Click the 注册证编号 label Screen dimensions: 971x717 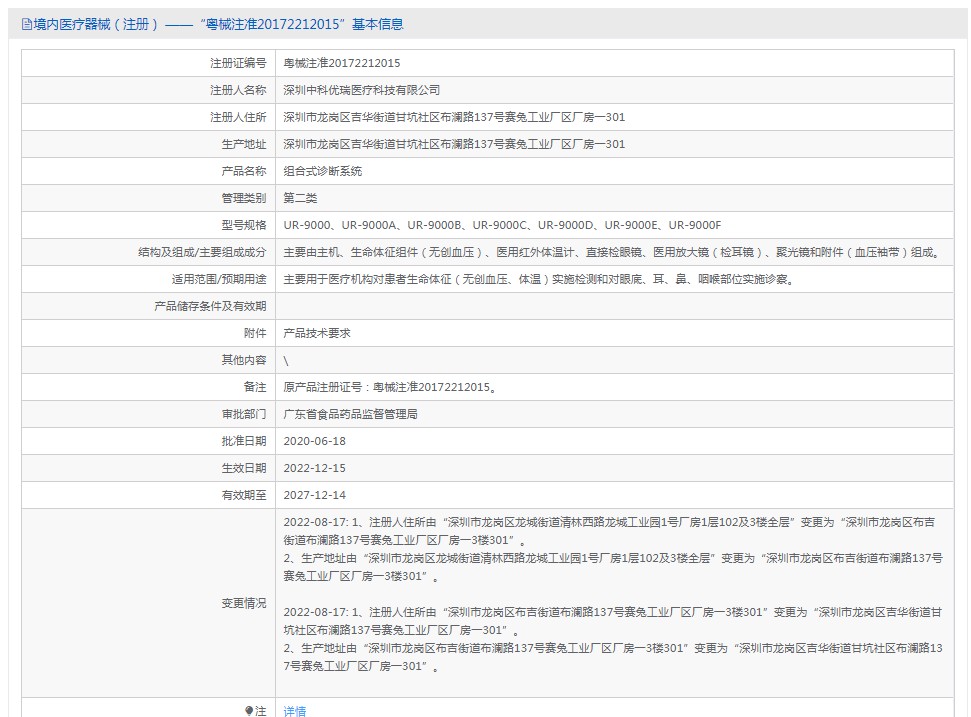[x=238, y=63]
